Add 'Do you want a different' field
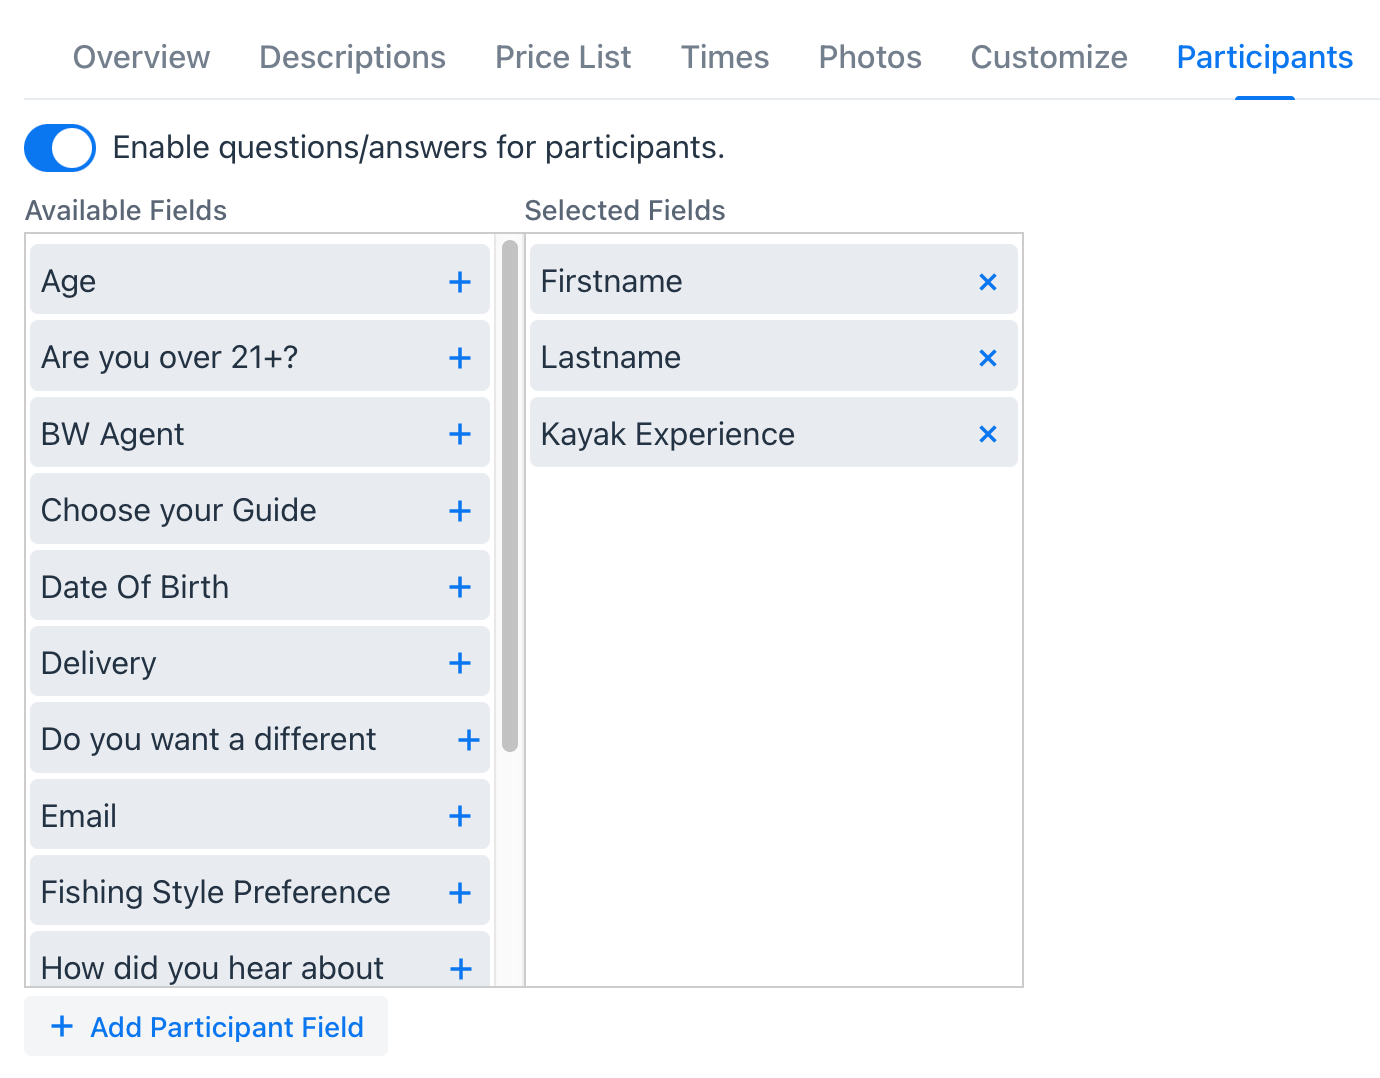The image size is (1380, 1078). click(x=469, y=740)
